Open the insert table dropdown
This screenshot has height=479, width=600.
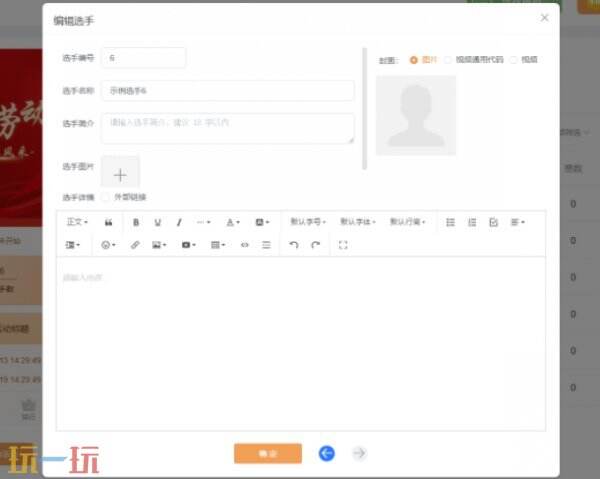218,245
